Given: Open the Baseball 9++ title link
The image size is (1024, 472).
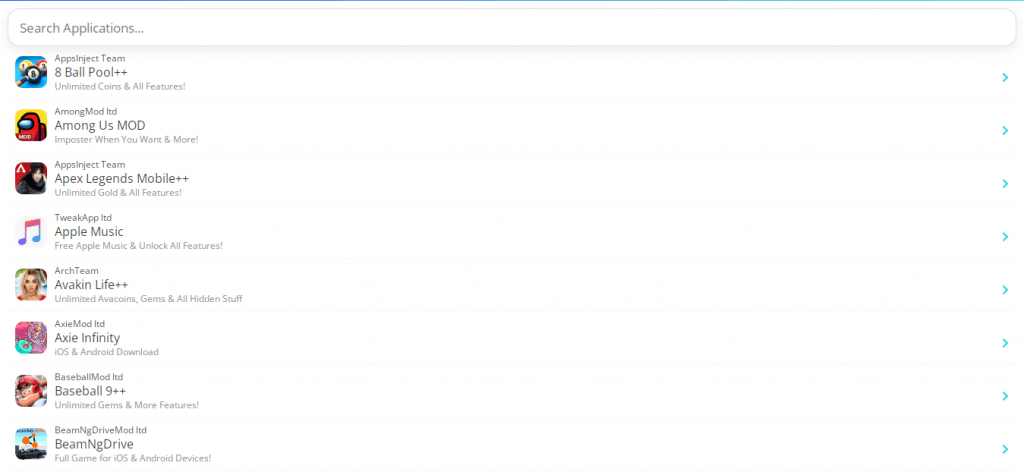Looking at the screenshot, I should pyautogui.click(x=90, y=390).
